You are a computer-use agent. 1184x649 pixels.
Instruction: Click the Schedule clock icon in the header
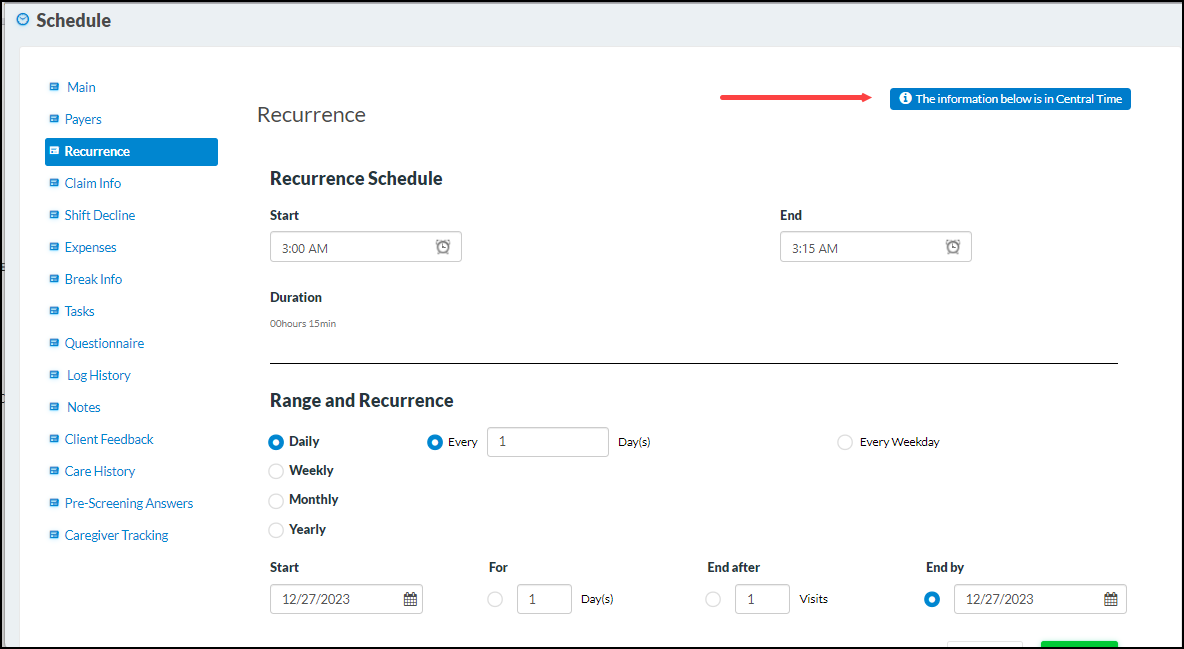coord(20,19)
